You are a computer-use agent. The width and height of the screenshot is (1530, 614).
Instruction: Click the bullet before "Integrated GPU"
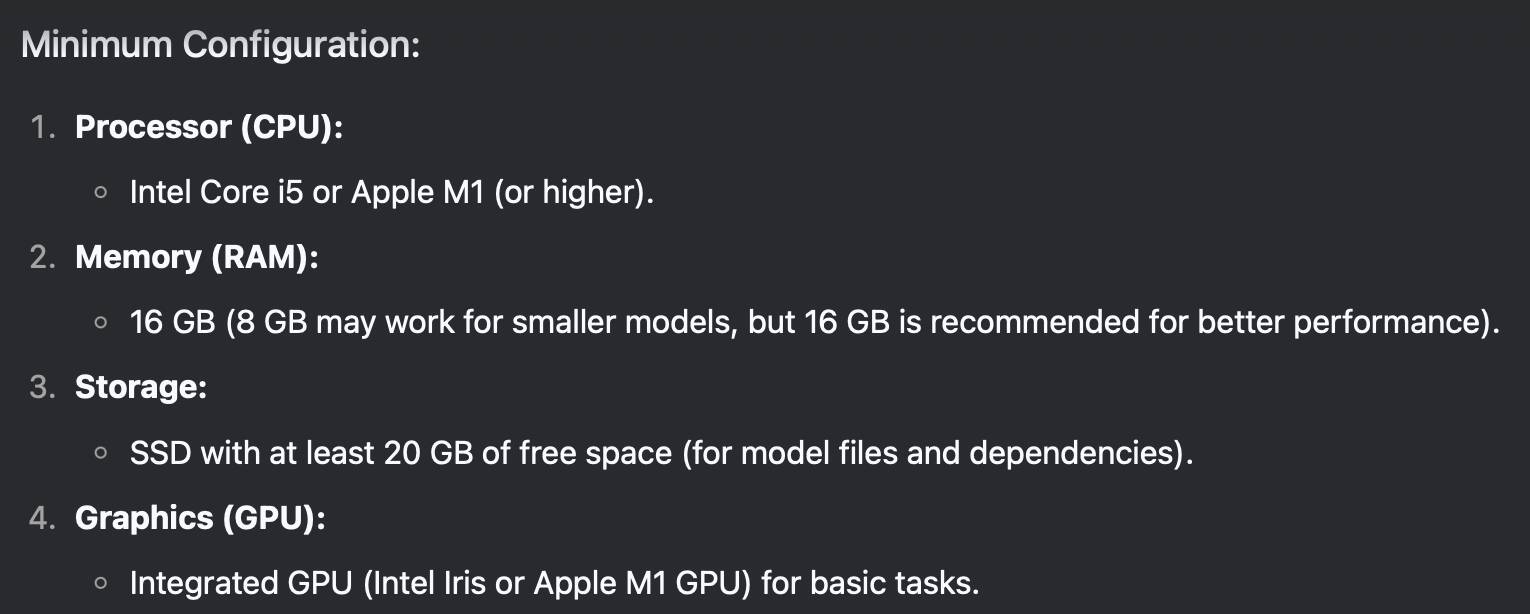[100, 583]
